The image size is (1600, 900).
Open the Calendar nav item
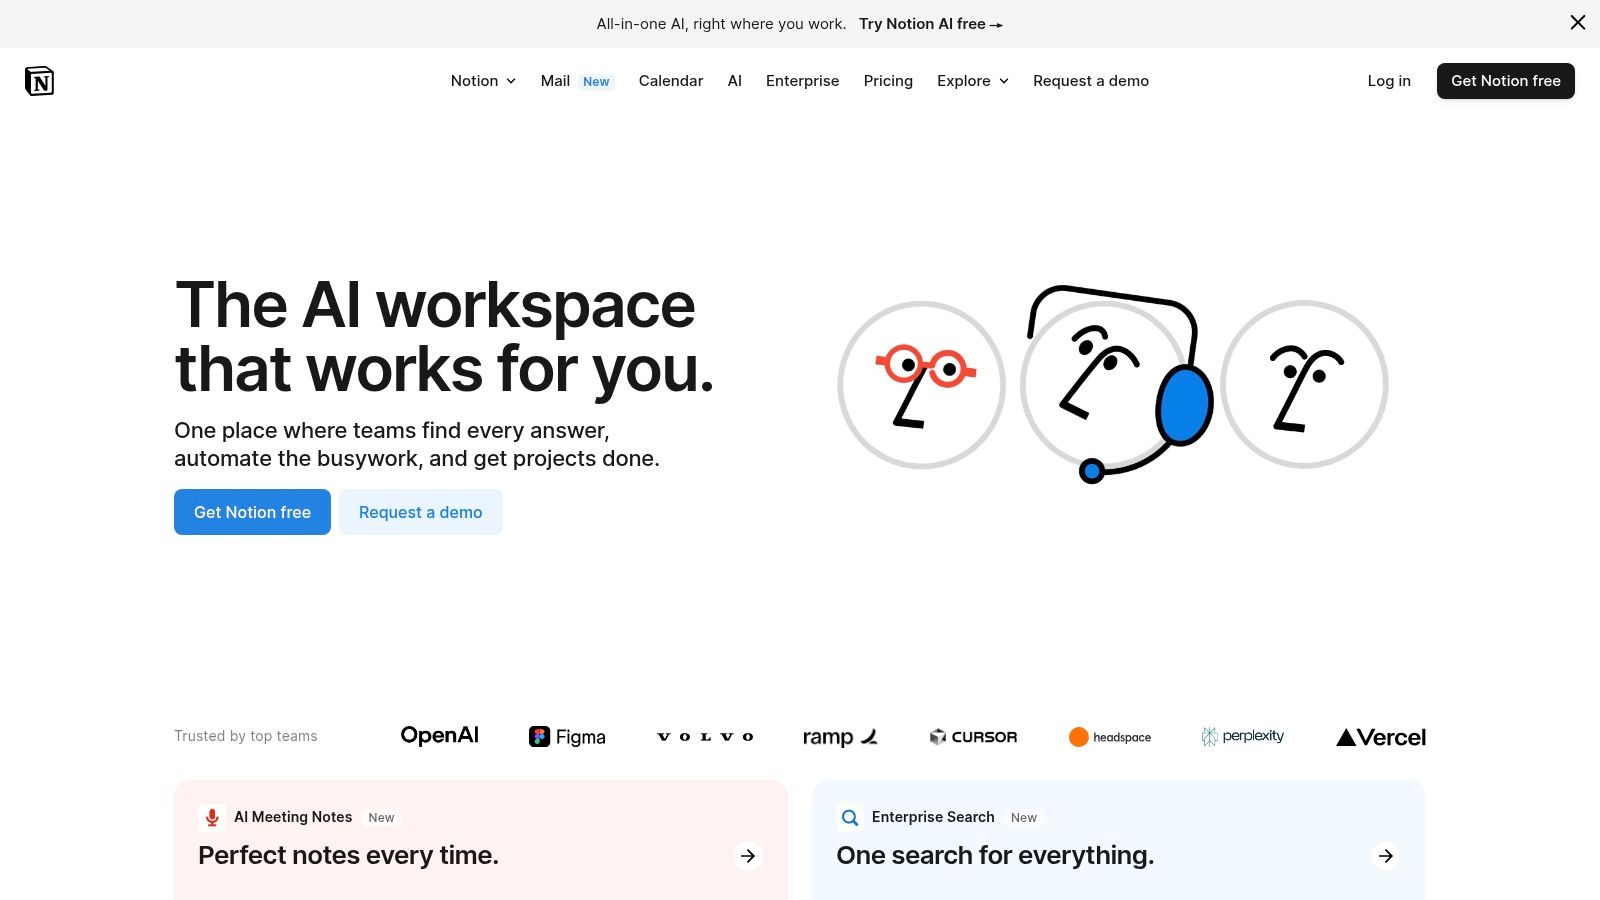(671, 81)
